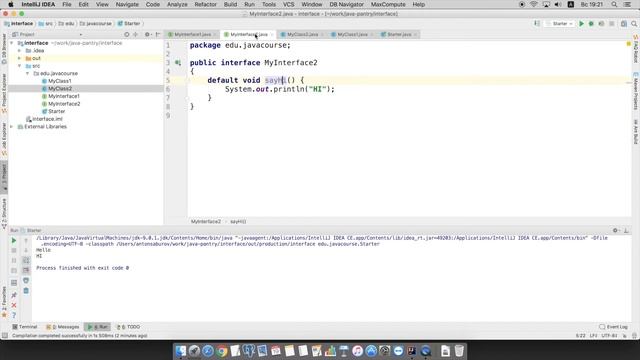The height and width of the screenshot is (360, 640).
Task: Expand the out folder
Action: pos(19,58)
